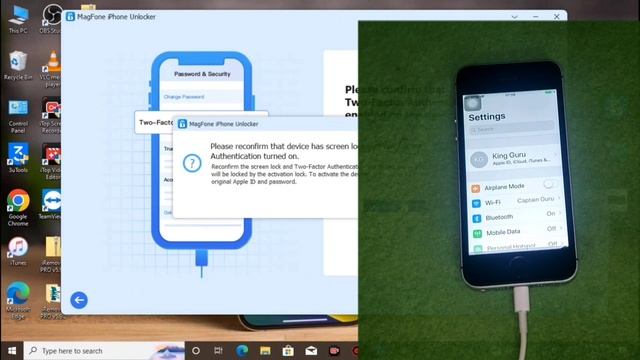Click Change Password in phone illustration

point(184,97)
